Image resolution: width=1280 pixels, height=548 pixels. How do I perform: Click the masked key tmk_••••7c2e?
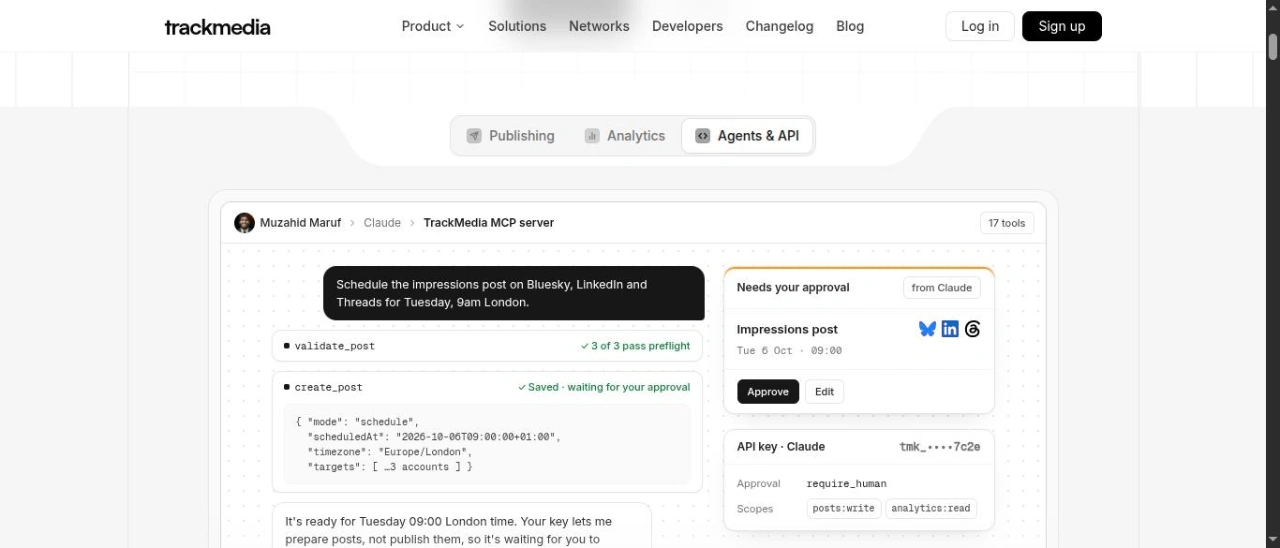coord(940,447)
